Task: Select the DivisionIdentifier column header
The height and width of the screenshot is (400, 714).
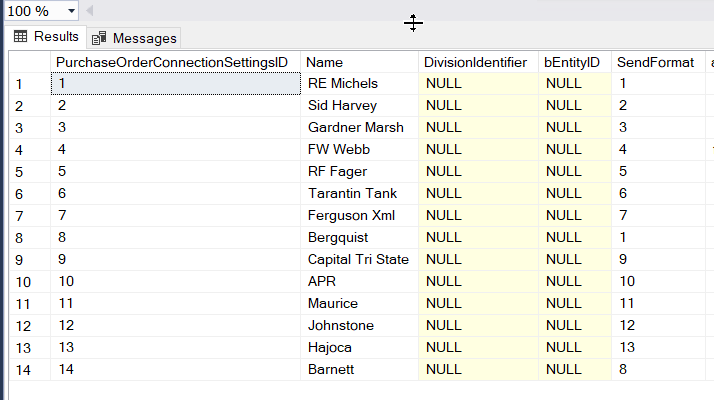Action: pyautogui.click(x=478, y=62)
